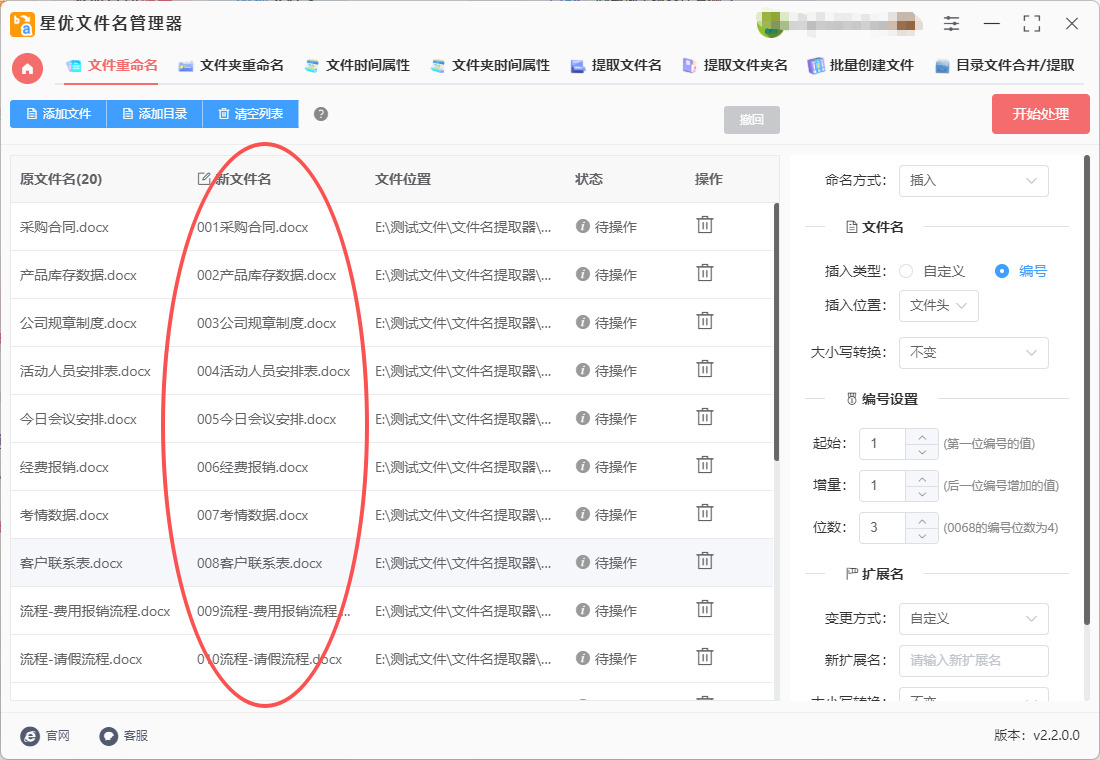Remove 今日会议安排.docx using its trash icon
1100x760 pixels.
point(705,417)
